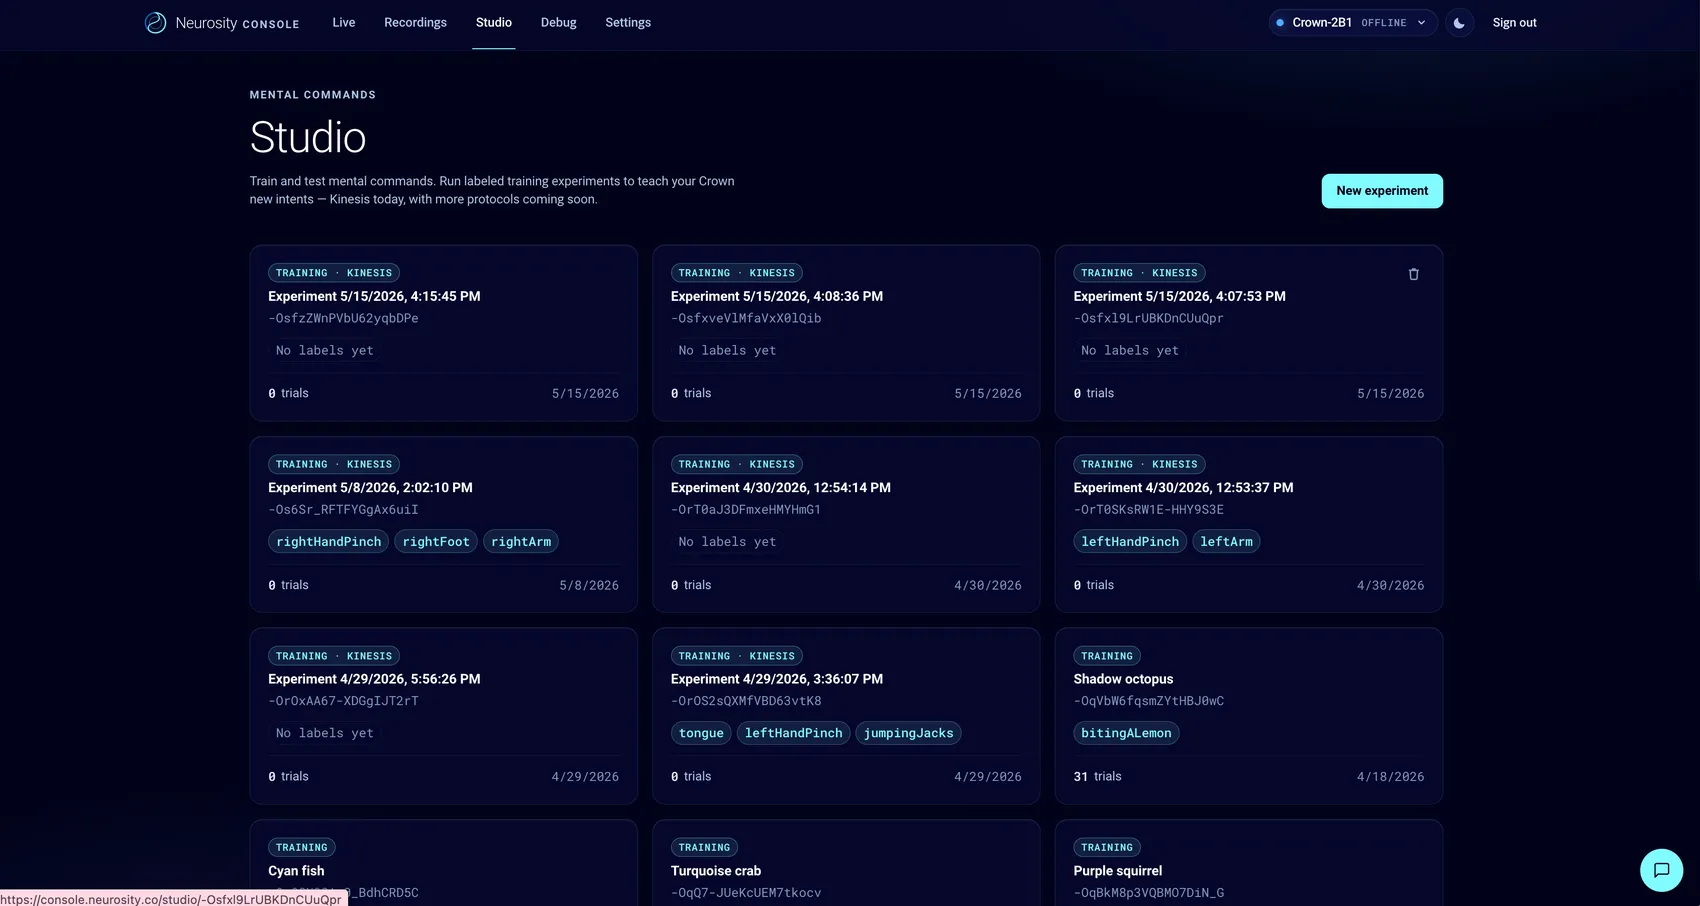Screen dimensions: 1700x906
Task: Open the chat support bubble
Action: click(x=1661, y=870)
